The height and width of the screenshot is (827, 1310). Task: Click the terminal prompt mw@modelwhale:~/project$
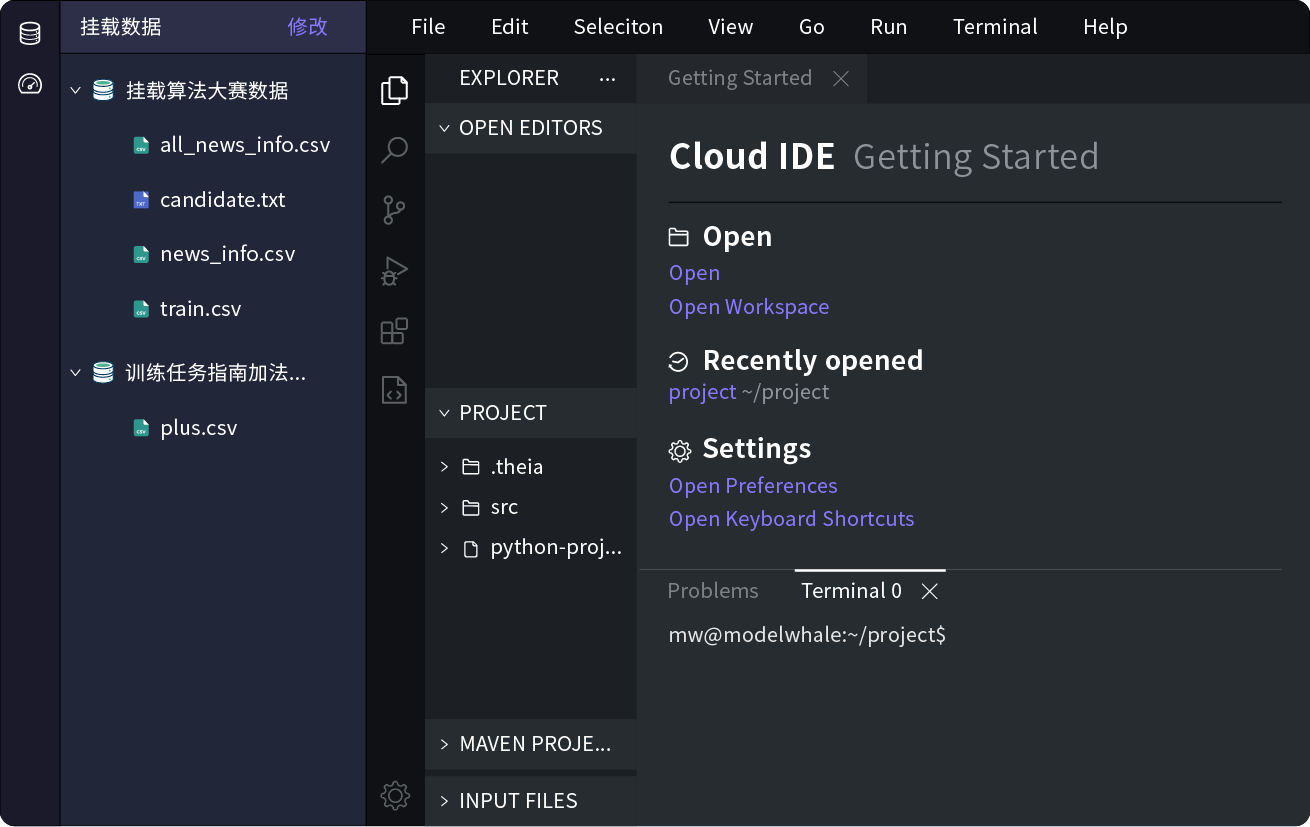coord(807,635)
